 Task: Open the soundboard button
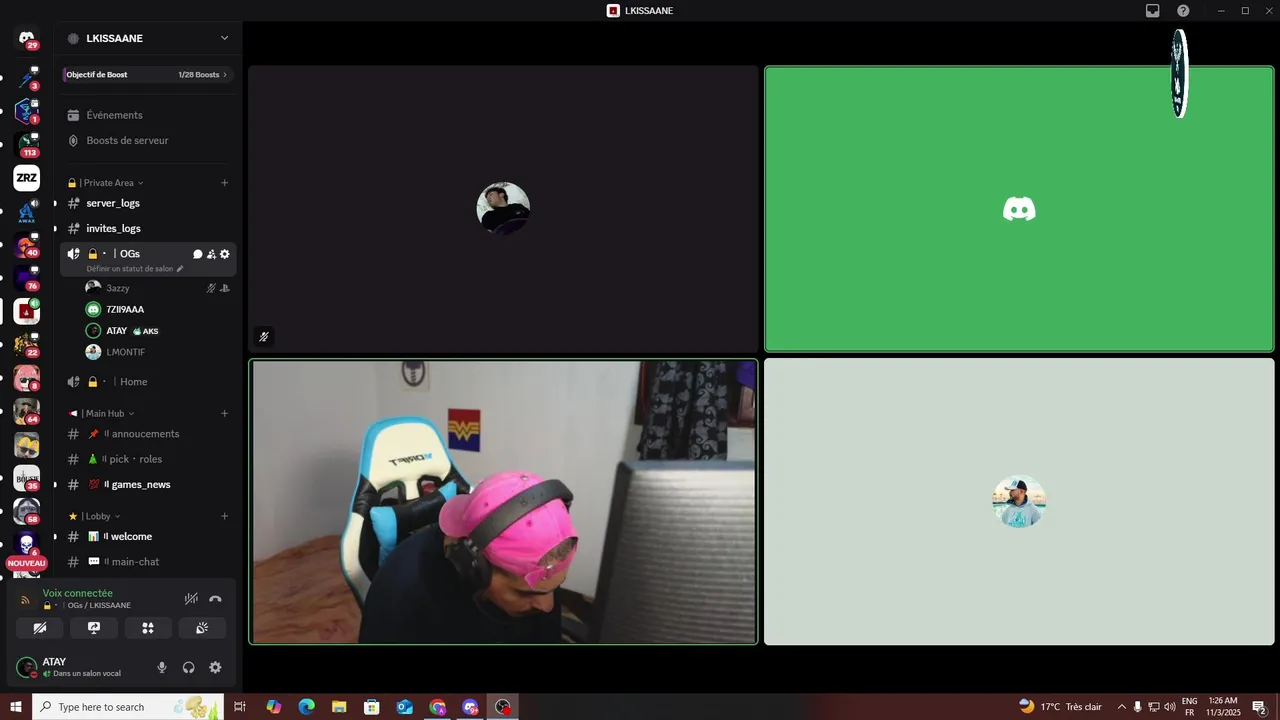click(x=202, y=628)
